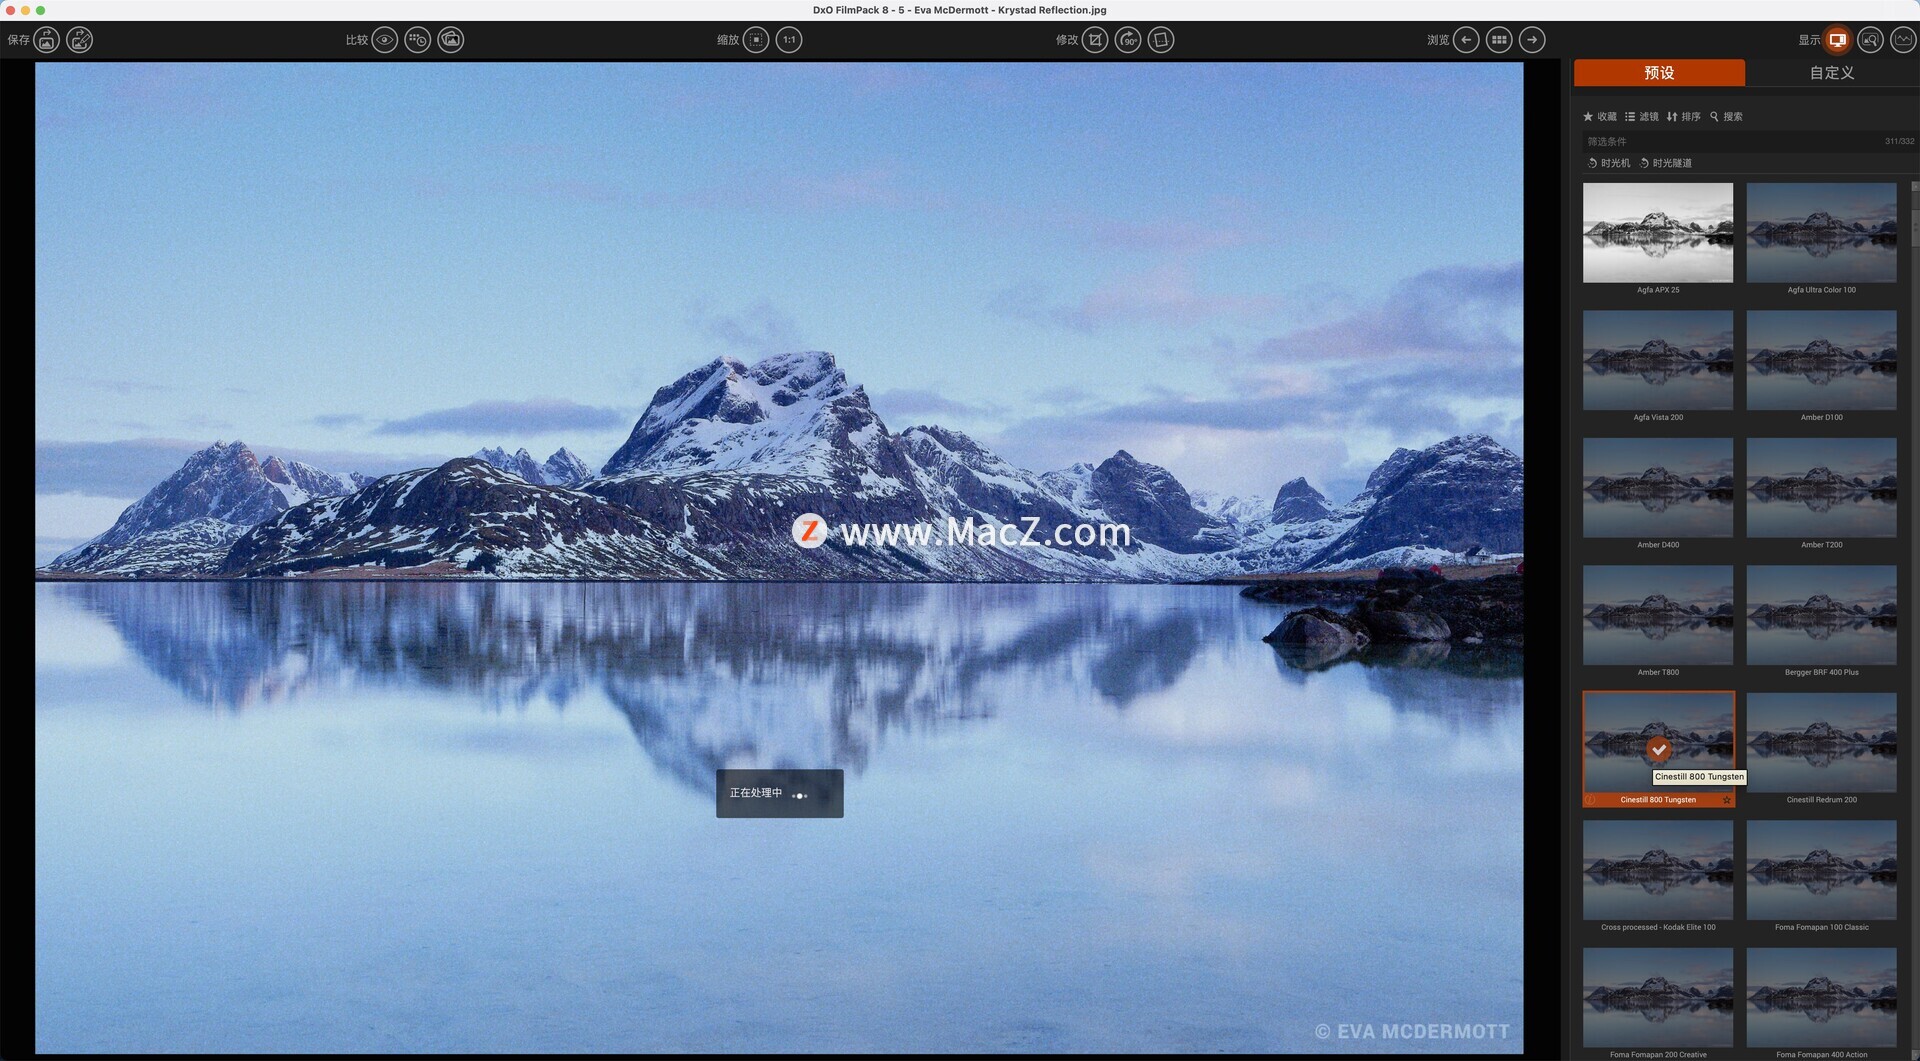The height and width of the screenshot is (1061, 1920).
Task: Favorite Cinestill 800 Tungsten with star icon
Action: (1726, 800)
